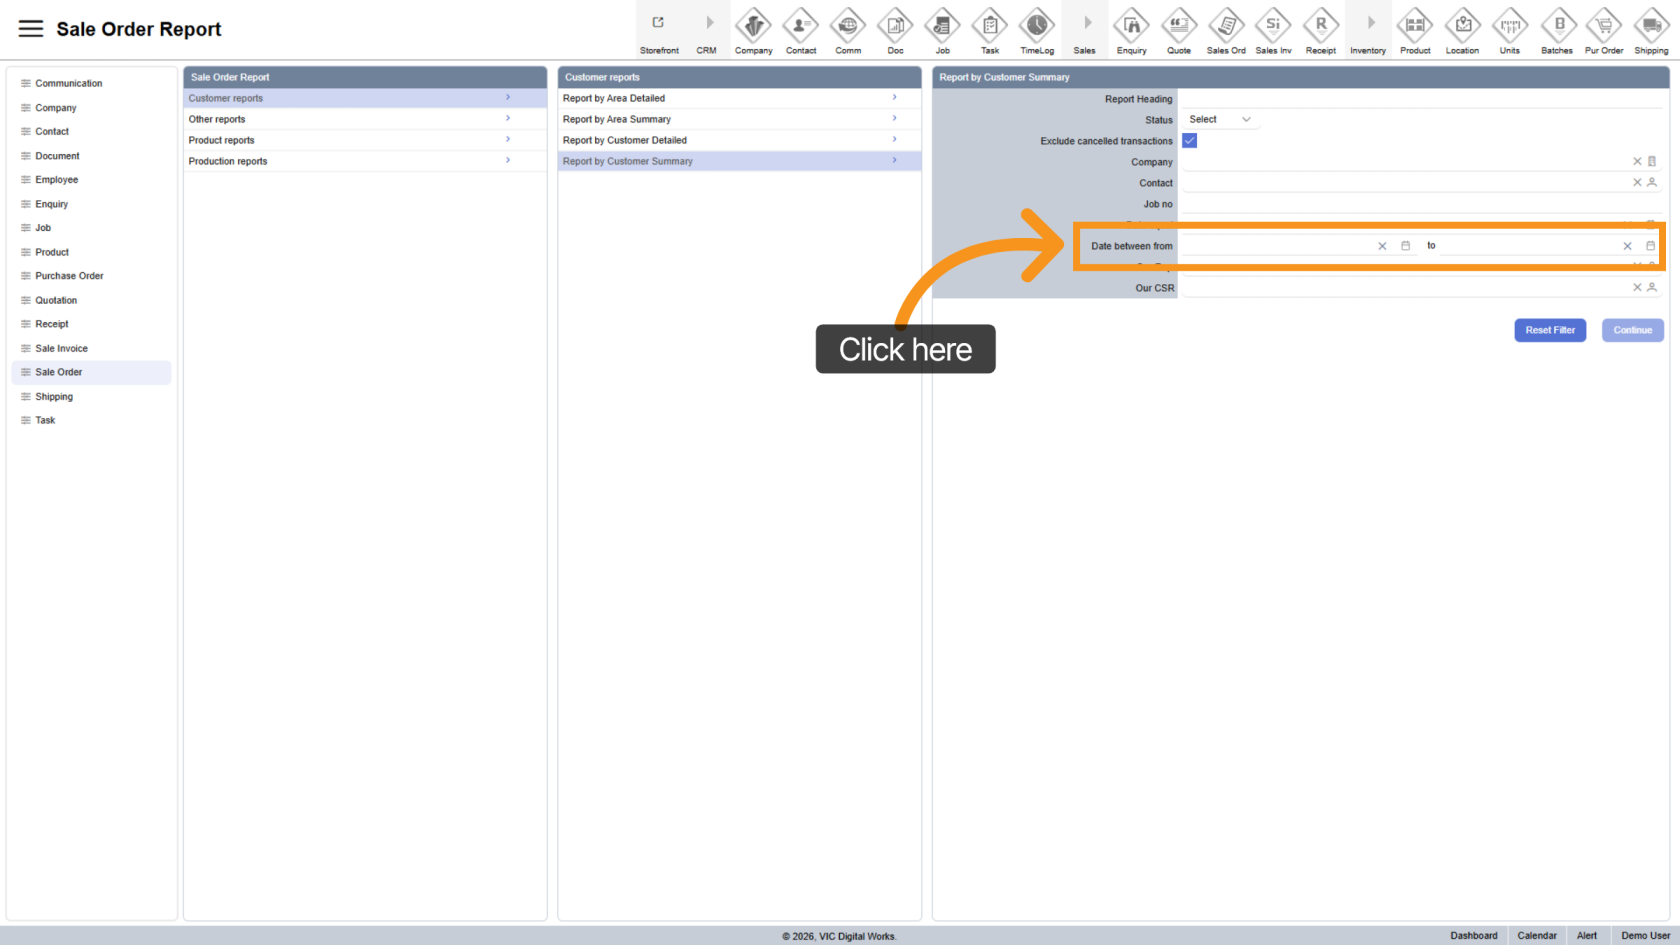This screenshot has height=945, width=1680.
Task: Open the Storefront external link icon
Action: (658, 23)
